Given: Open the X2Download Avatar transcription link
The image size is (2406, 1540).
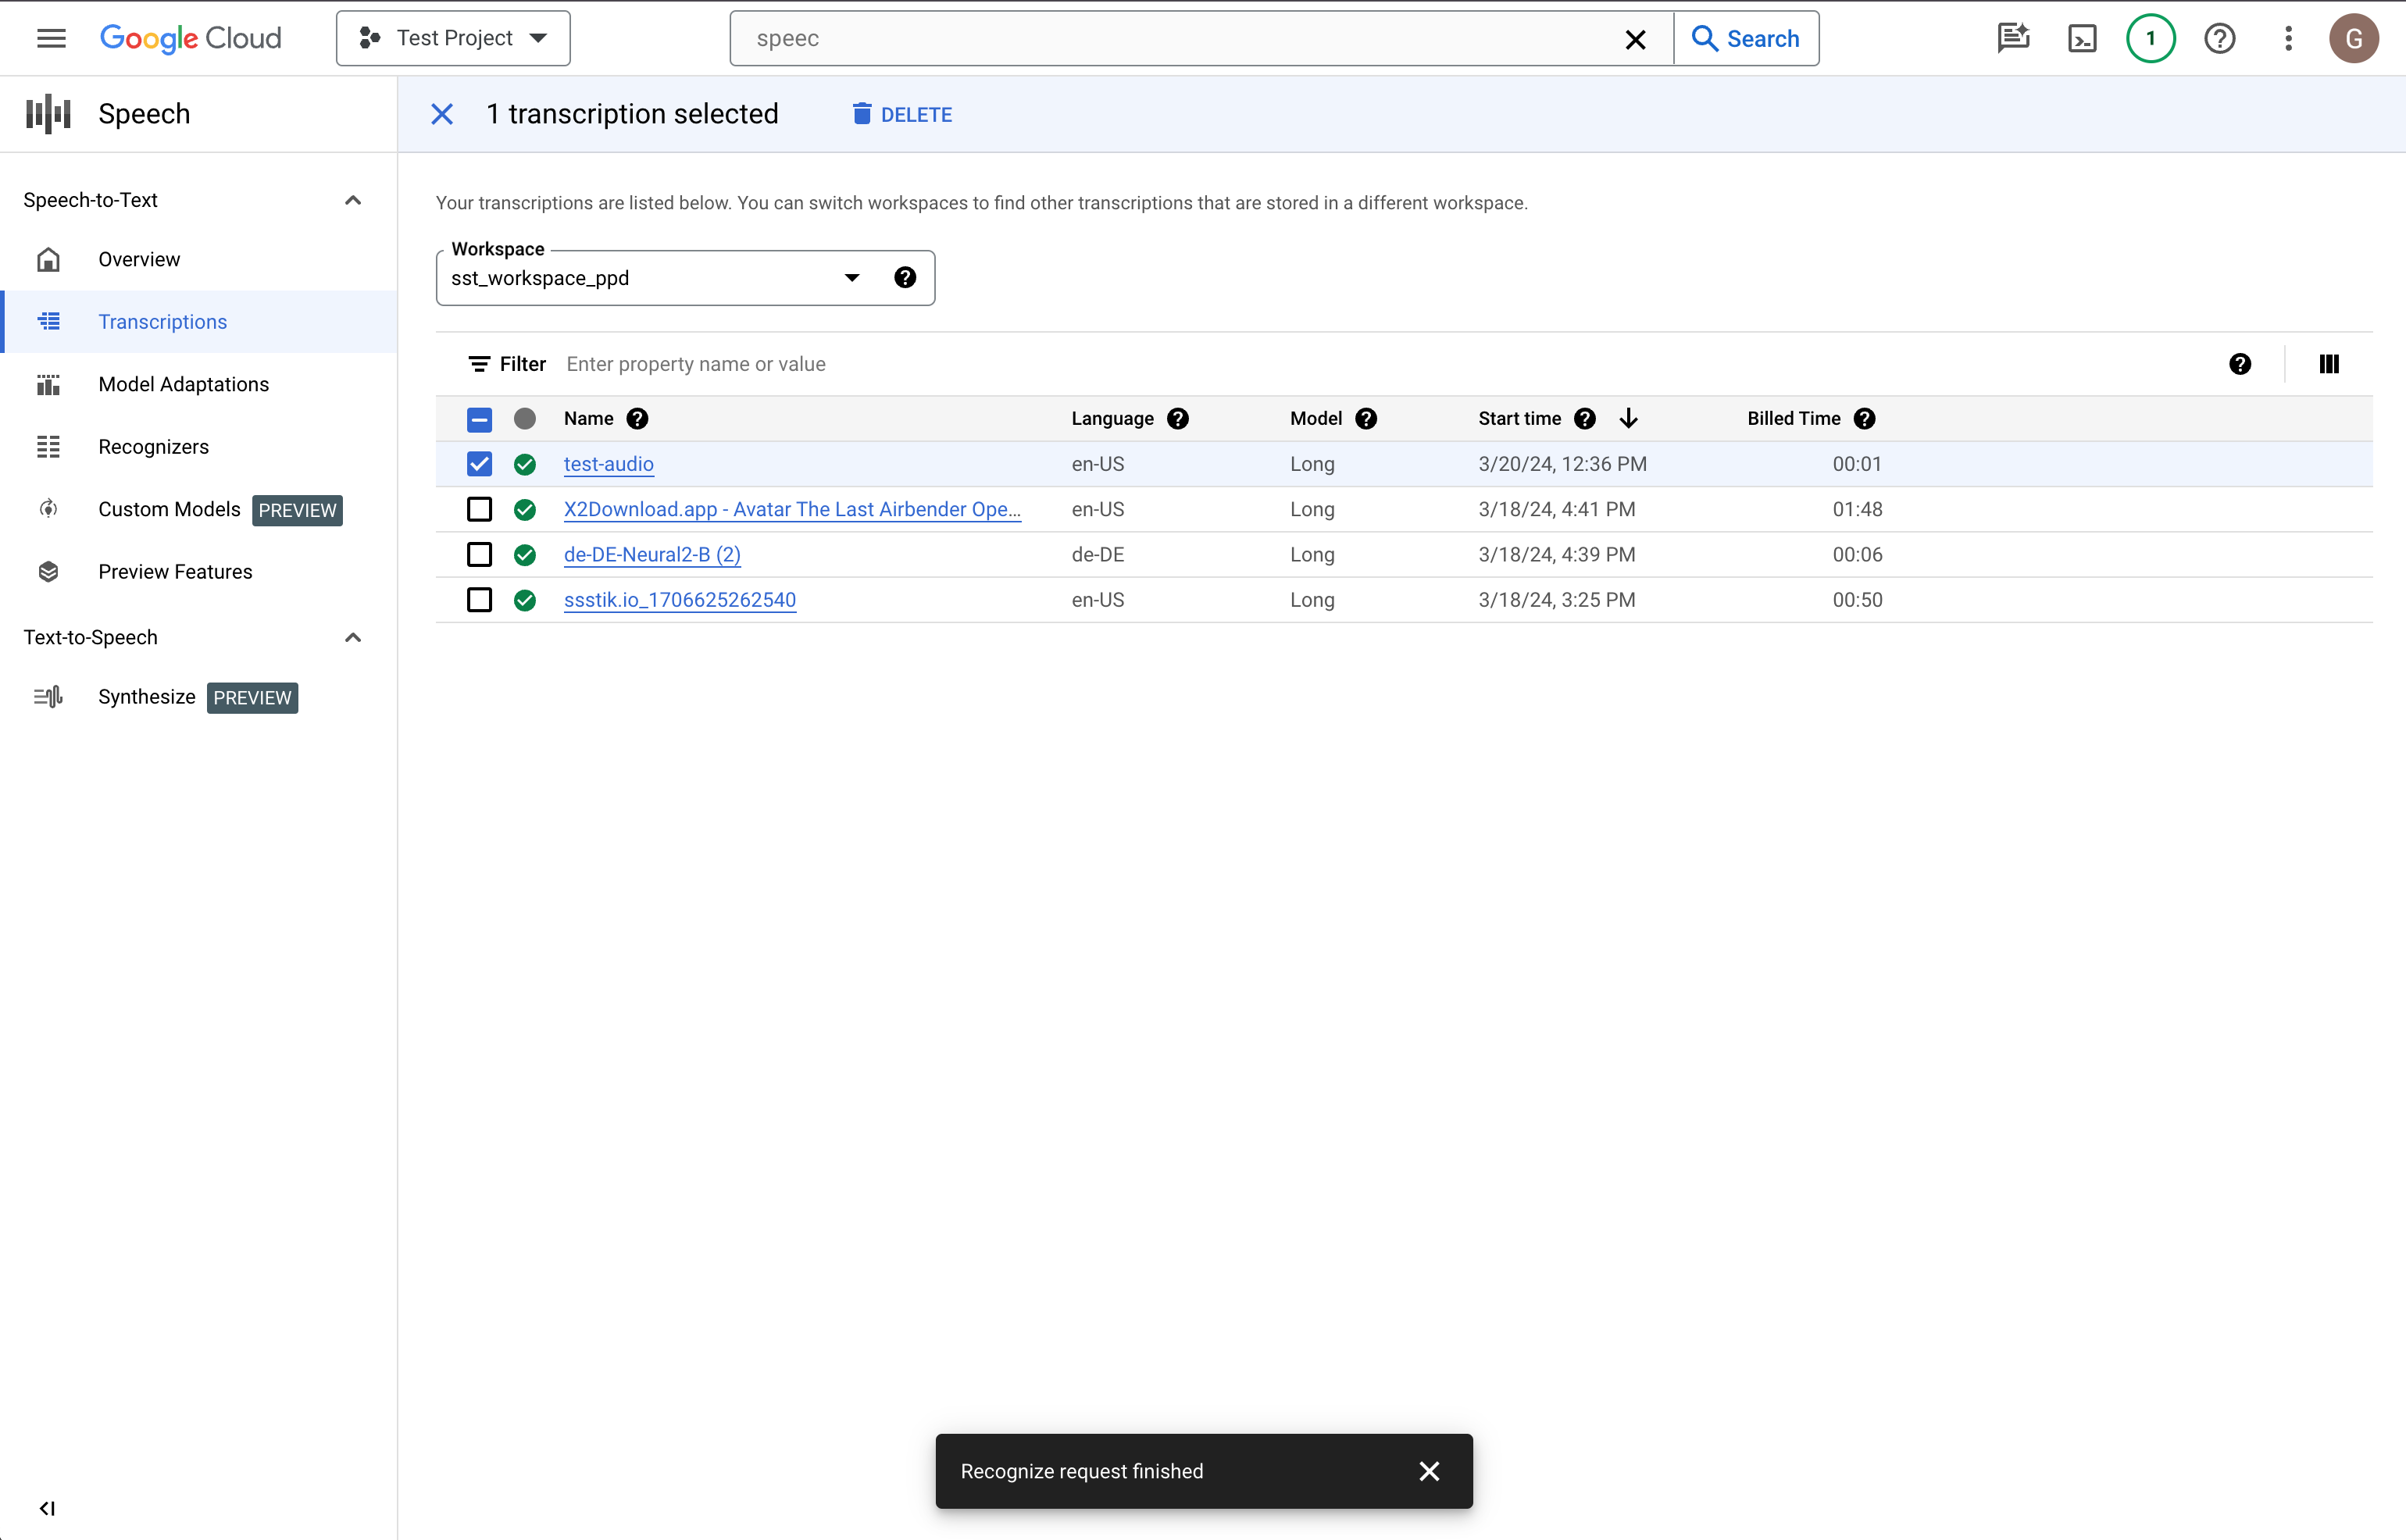Looking at the screenshot, I should pos(793,508).
